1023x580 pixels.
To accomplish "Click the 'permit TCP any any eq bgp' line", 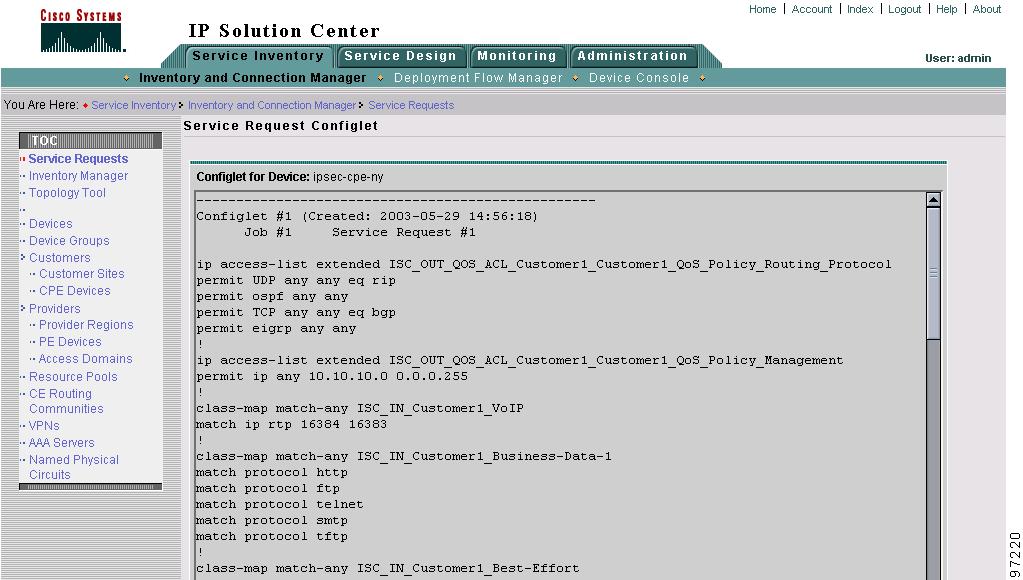I will click(x=296, y=313).
